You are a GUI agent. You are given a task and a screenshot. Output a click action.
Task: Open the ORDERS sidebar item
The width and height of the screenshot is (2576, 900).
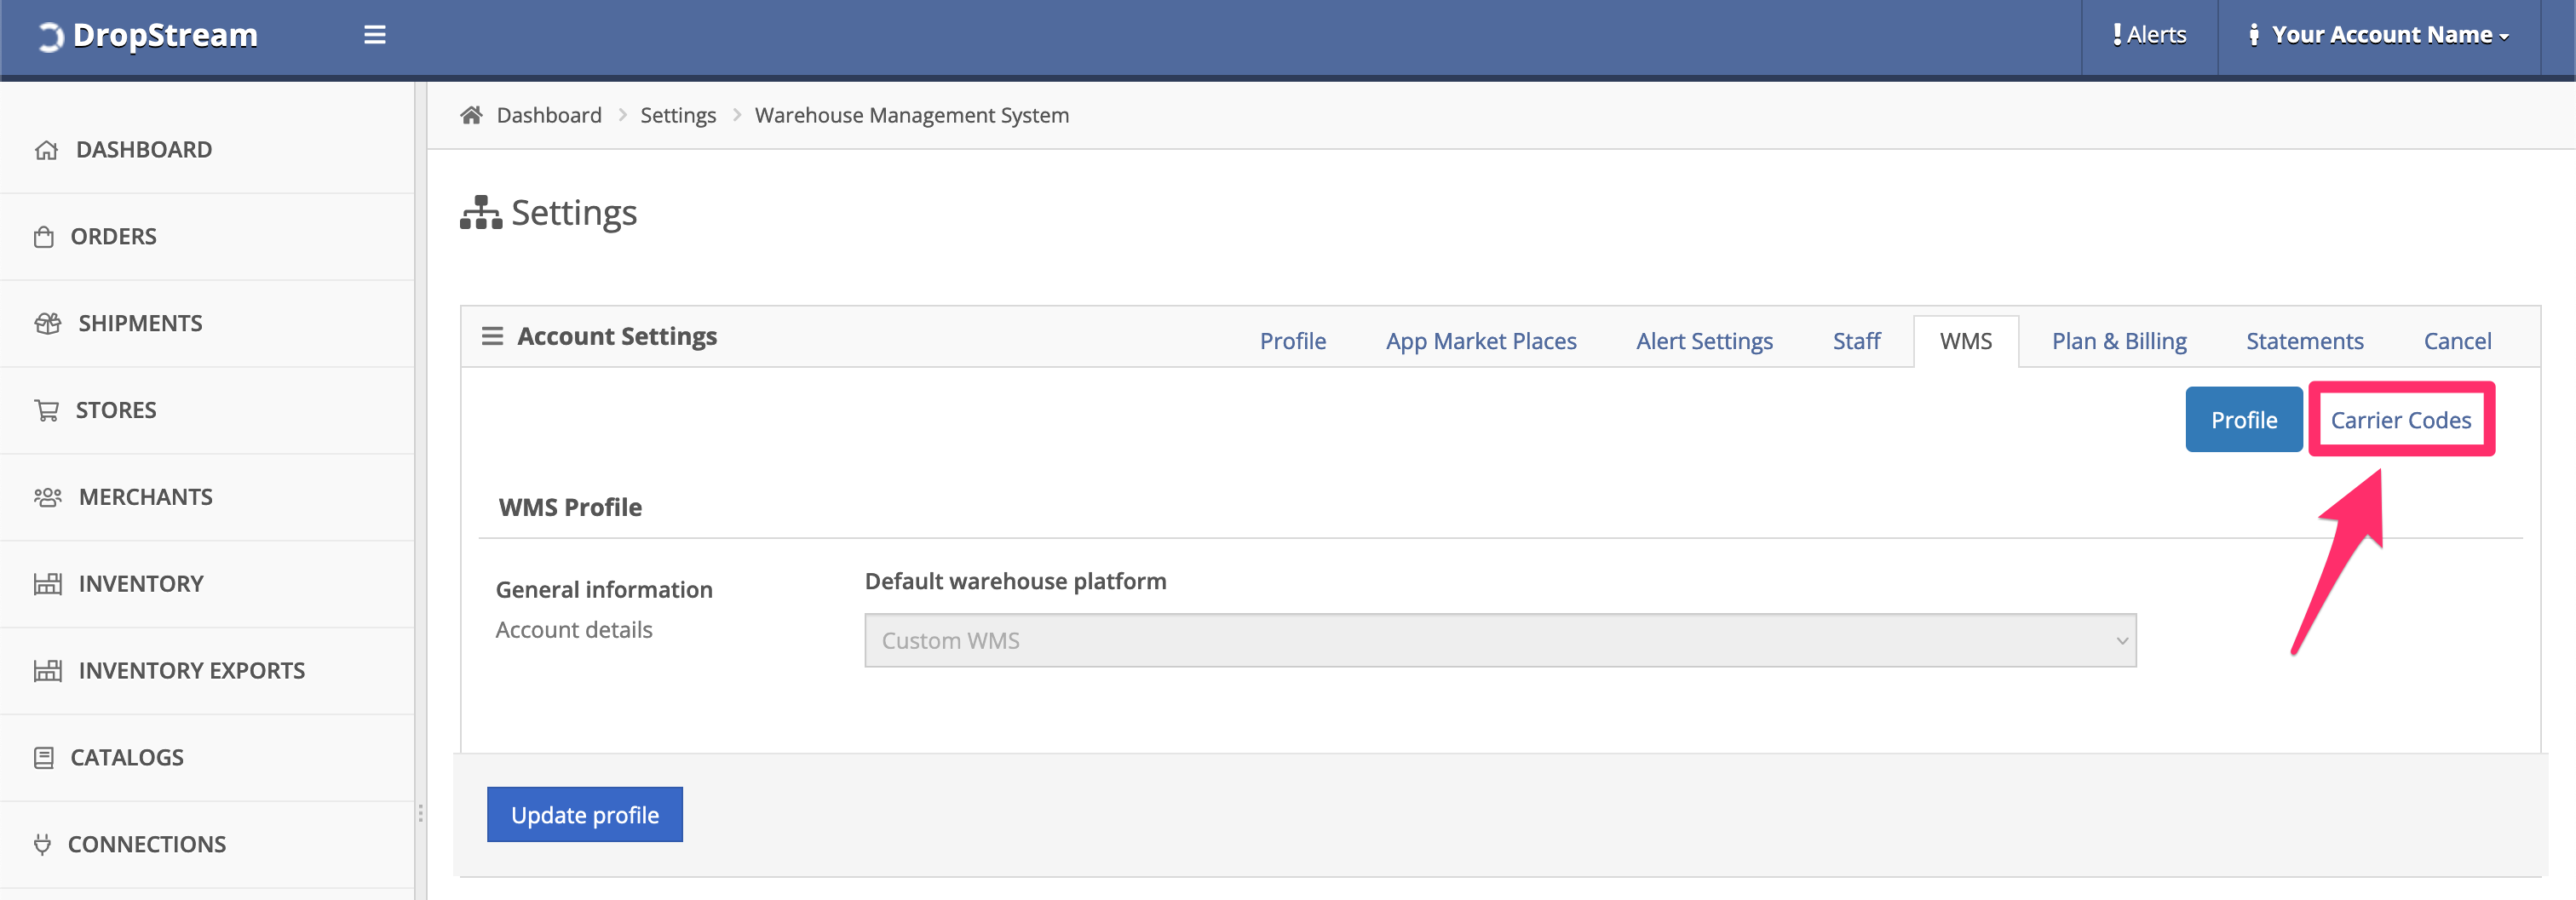[207, 237]
